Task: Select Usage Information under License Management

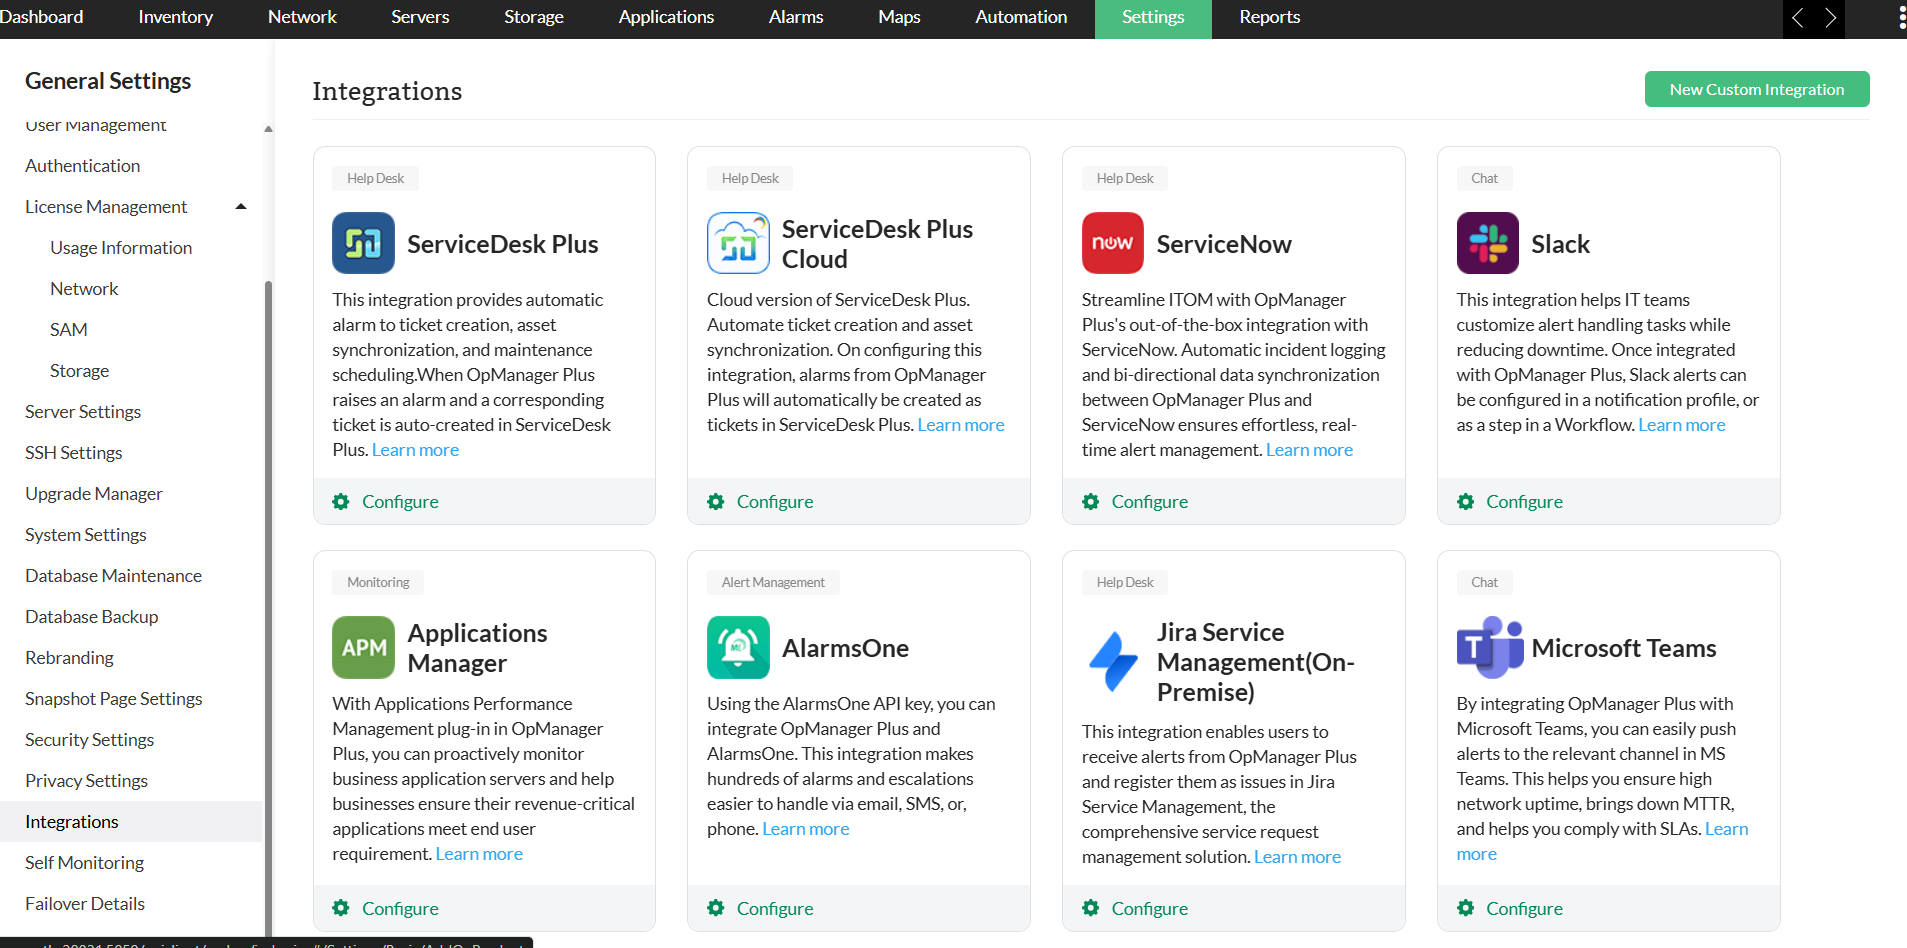Action: (x=121, y=247)
